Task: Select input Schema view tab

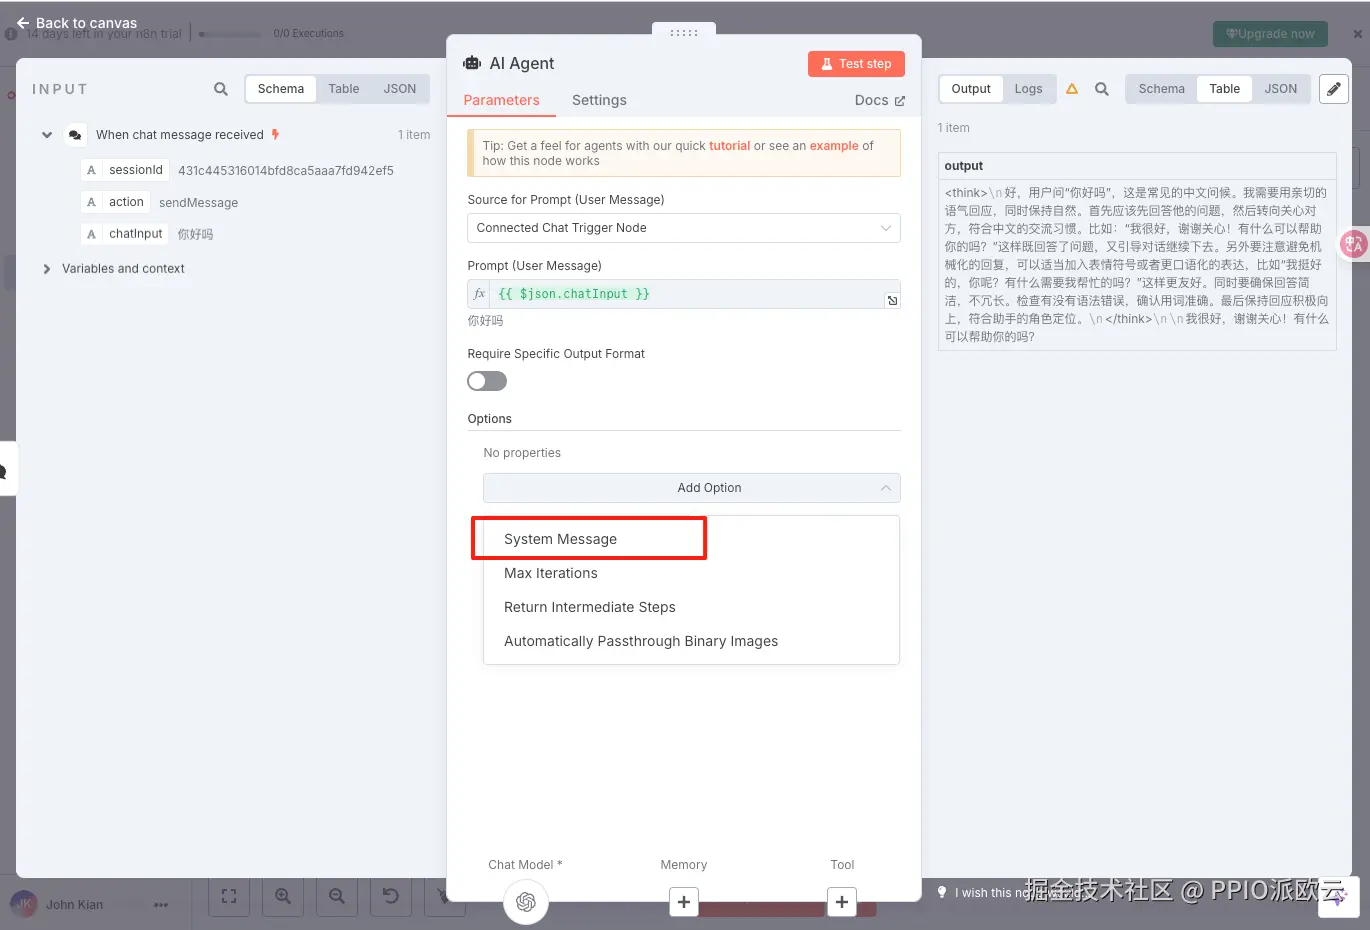Action: pos(281,89)
